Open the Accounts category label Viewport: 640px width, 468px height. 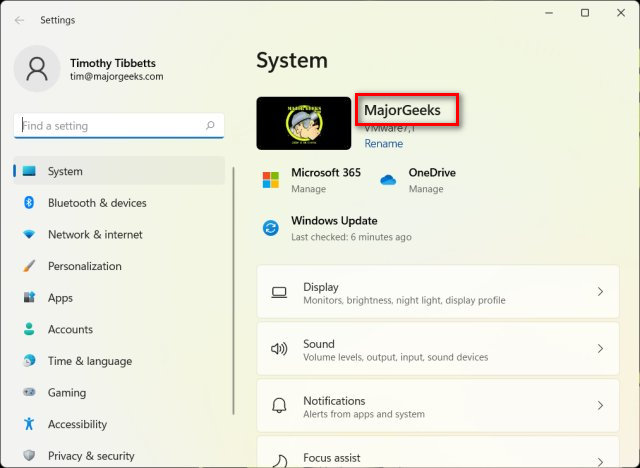point(70,329)
